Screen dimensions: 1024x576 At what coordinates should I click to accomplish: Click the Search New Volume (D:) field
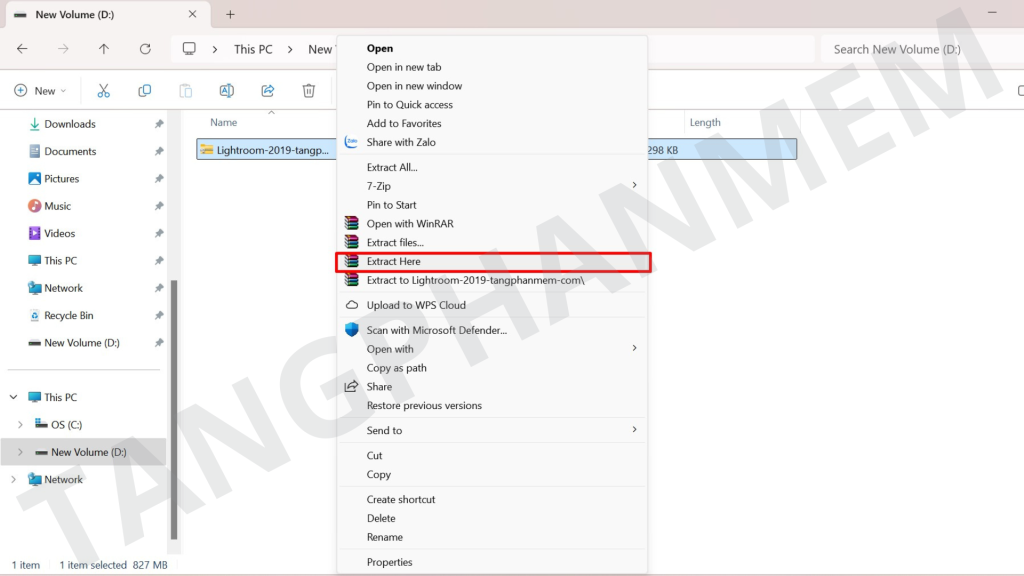click(x=920, y=49)
